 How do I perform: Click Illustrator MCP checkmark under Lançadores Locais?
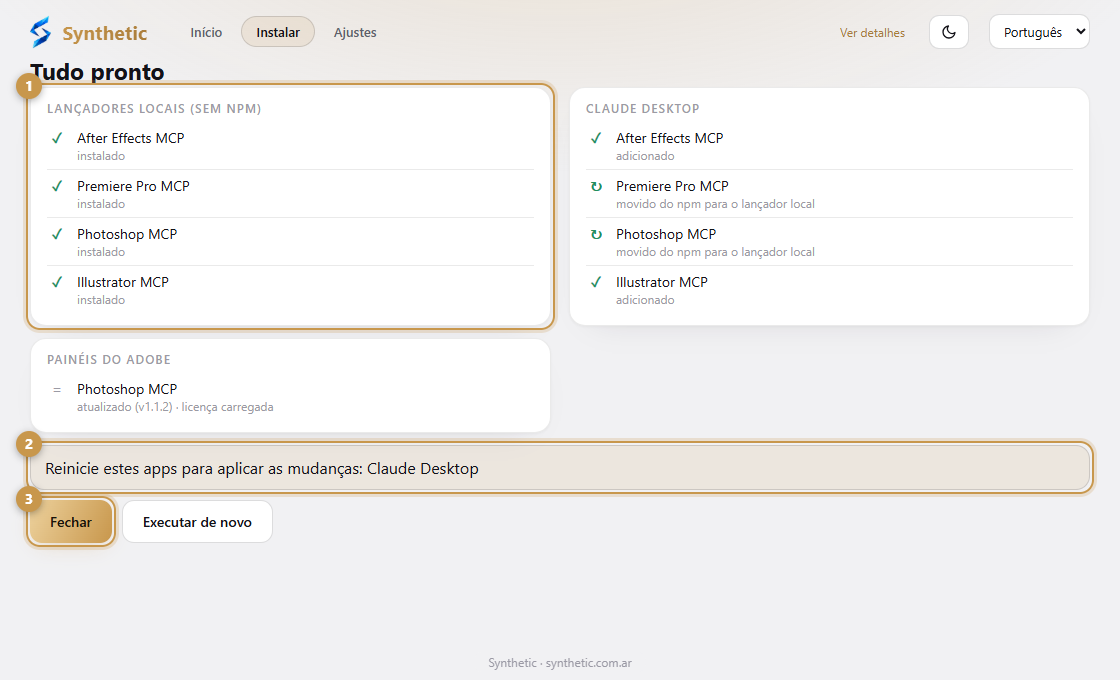[x=57, y=281]
